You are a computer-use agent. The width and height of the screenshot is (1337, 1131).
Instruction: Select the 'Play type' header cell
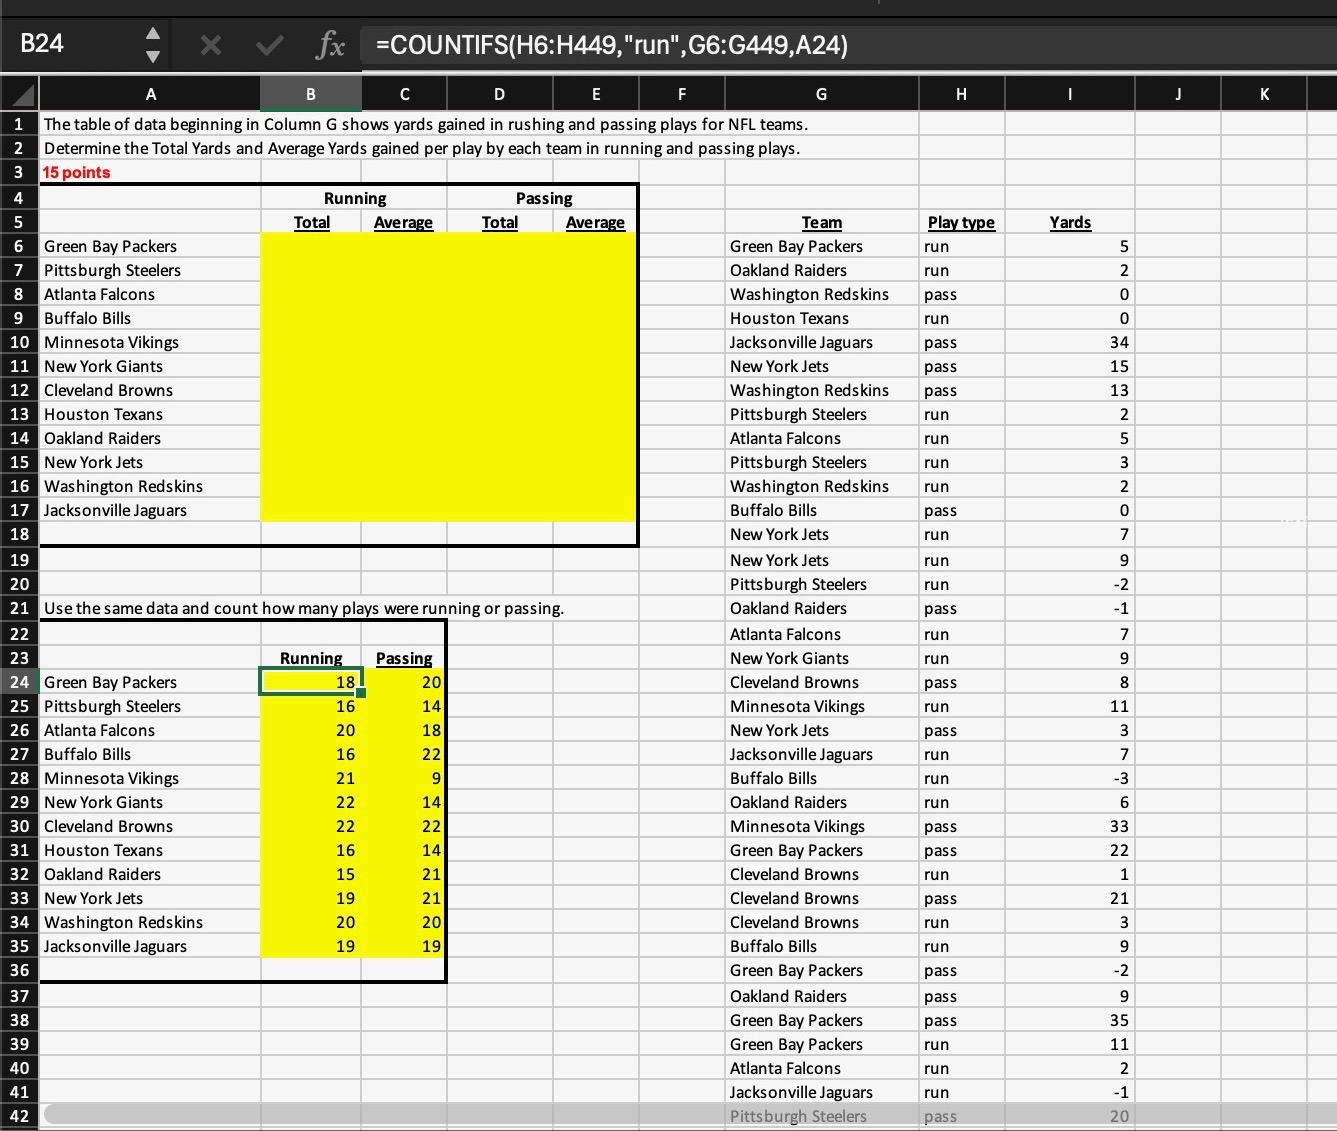[960, 222]
